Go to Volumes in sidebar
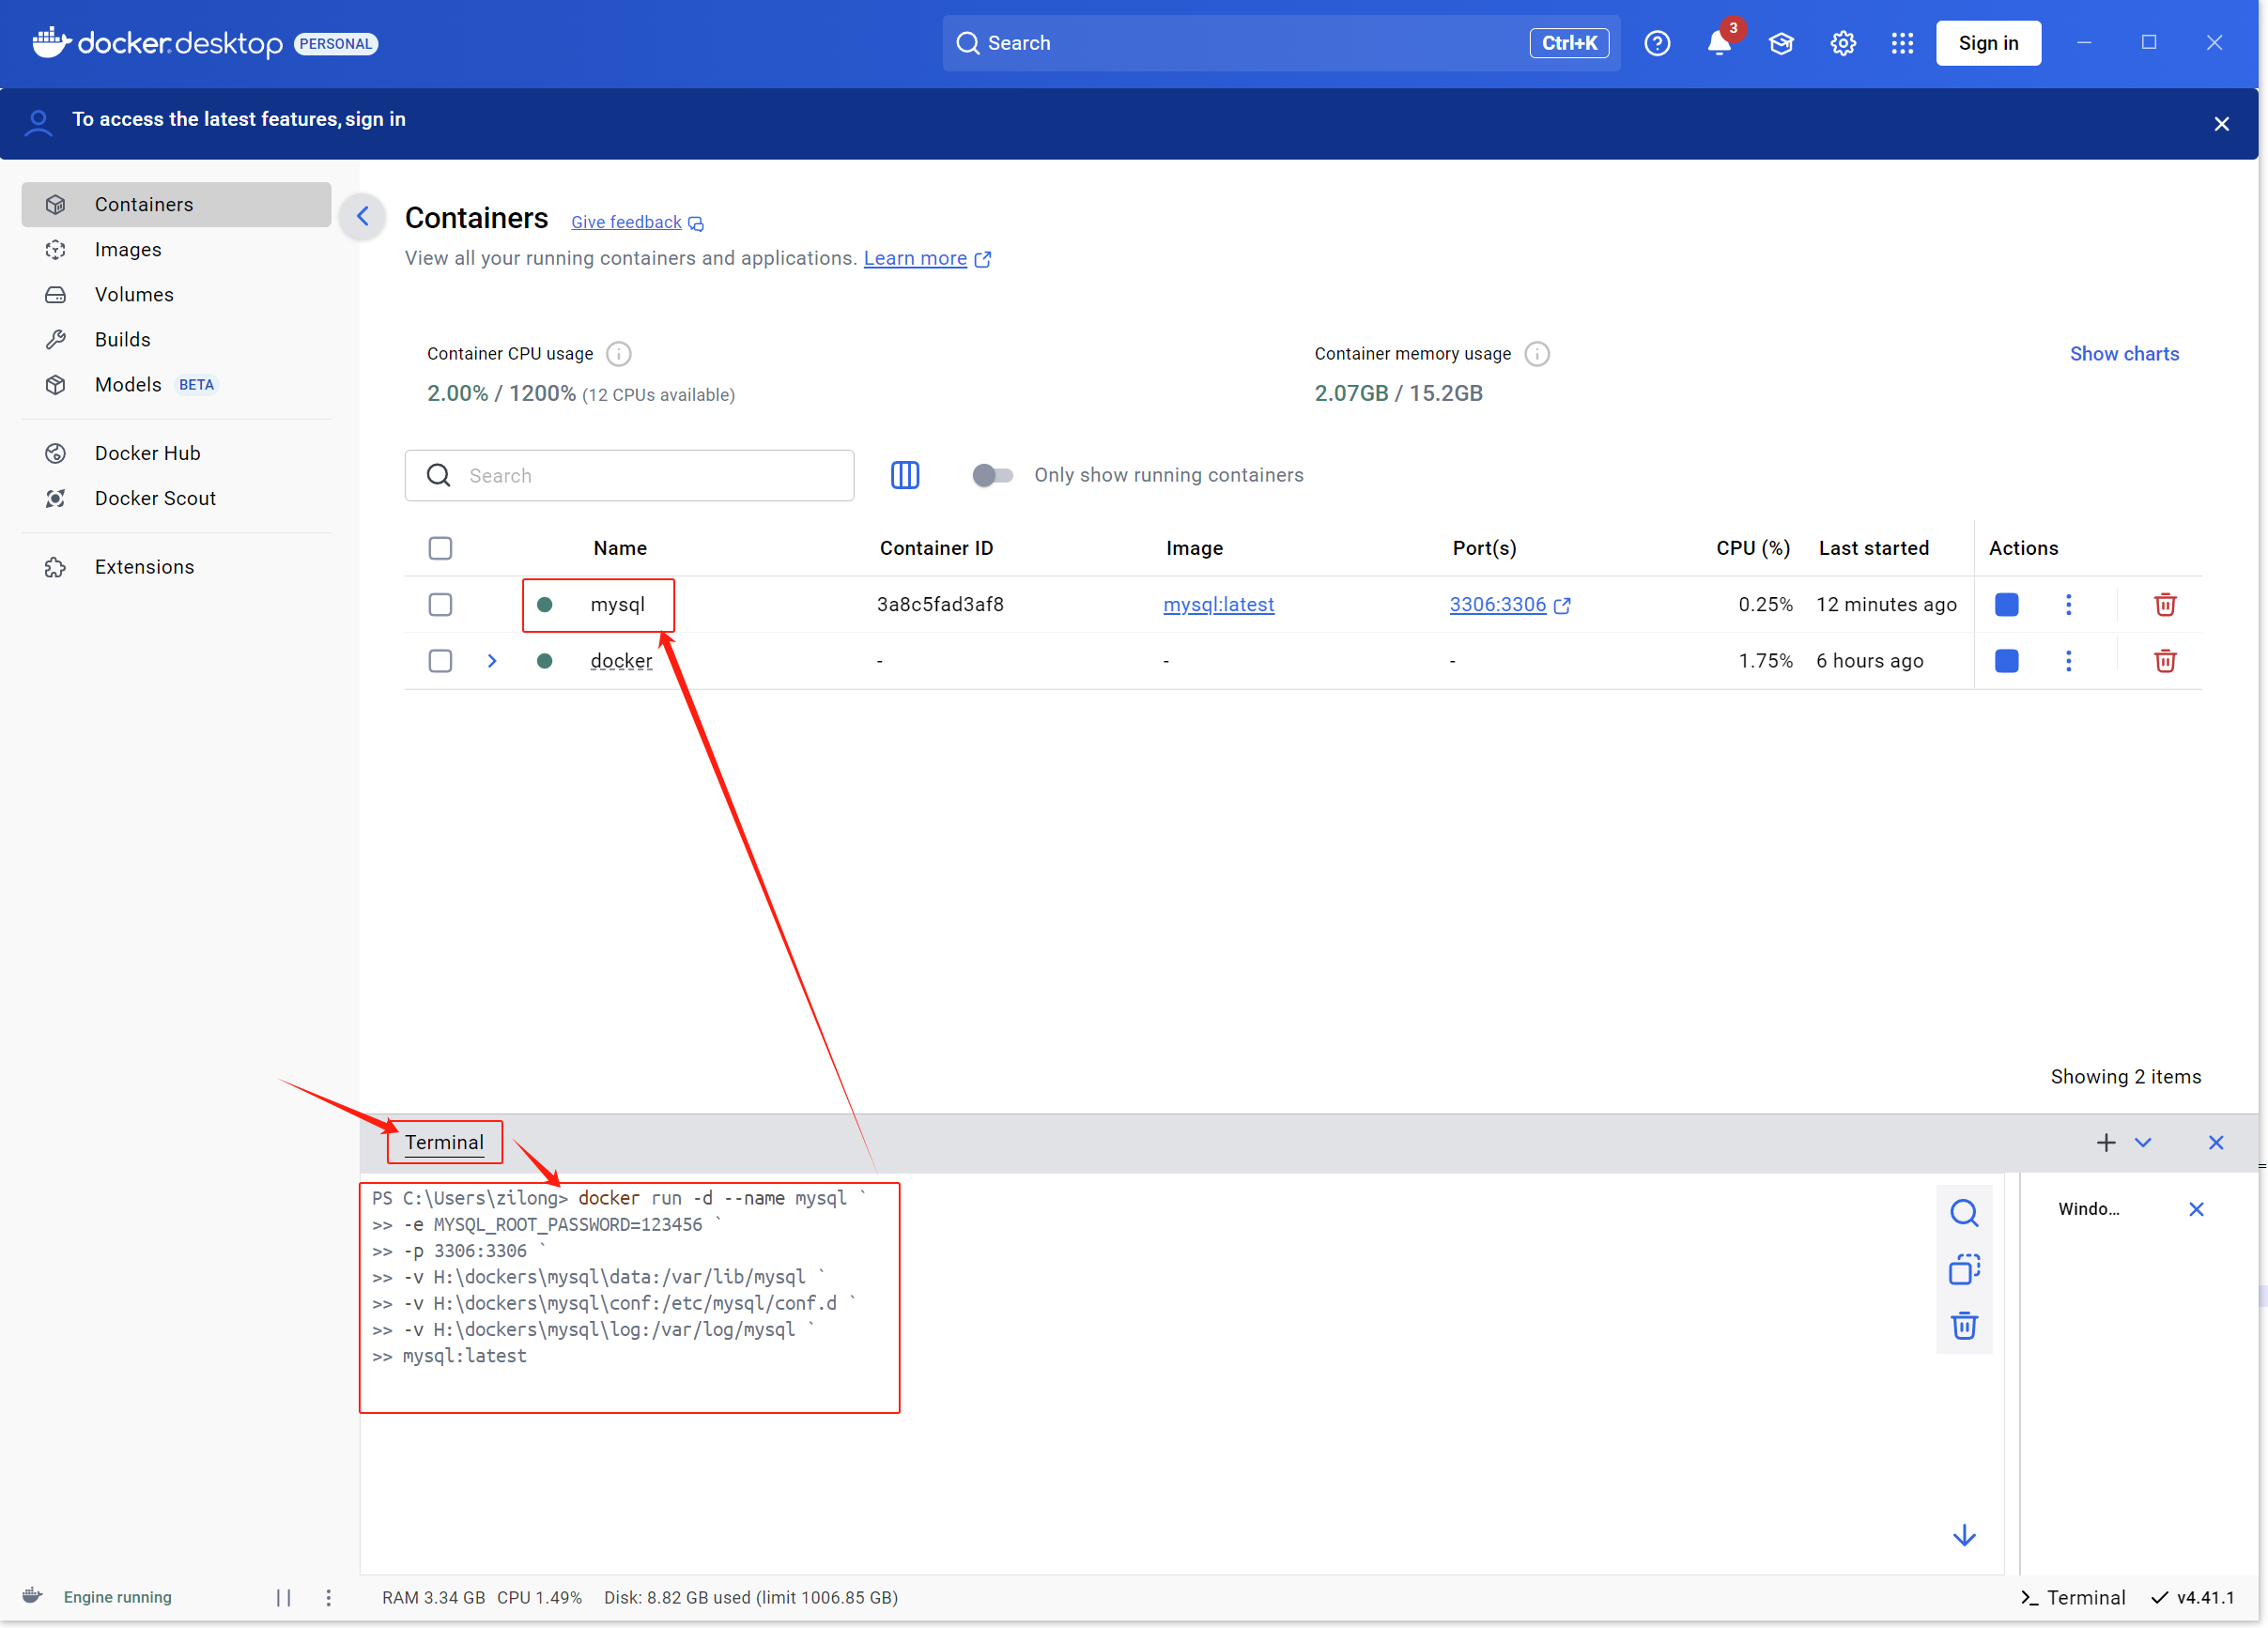2268x1628 pixels. tap(134, 294)
